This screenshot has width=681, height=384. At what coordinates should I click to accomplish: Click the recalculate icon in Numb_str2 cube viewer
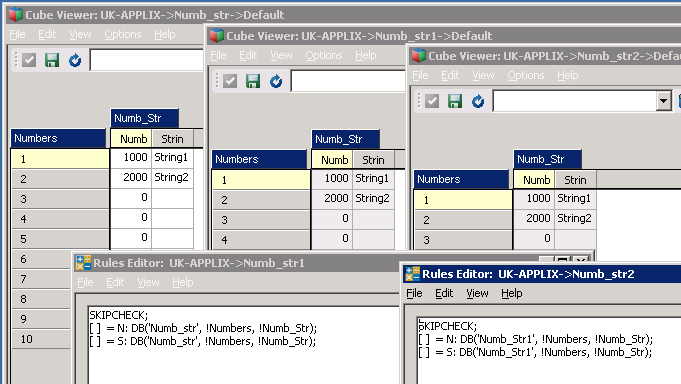tap(478, 101)
